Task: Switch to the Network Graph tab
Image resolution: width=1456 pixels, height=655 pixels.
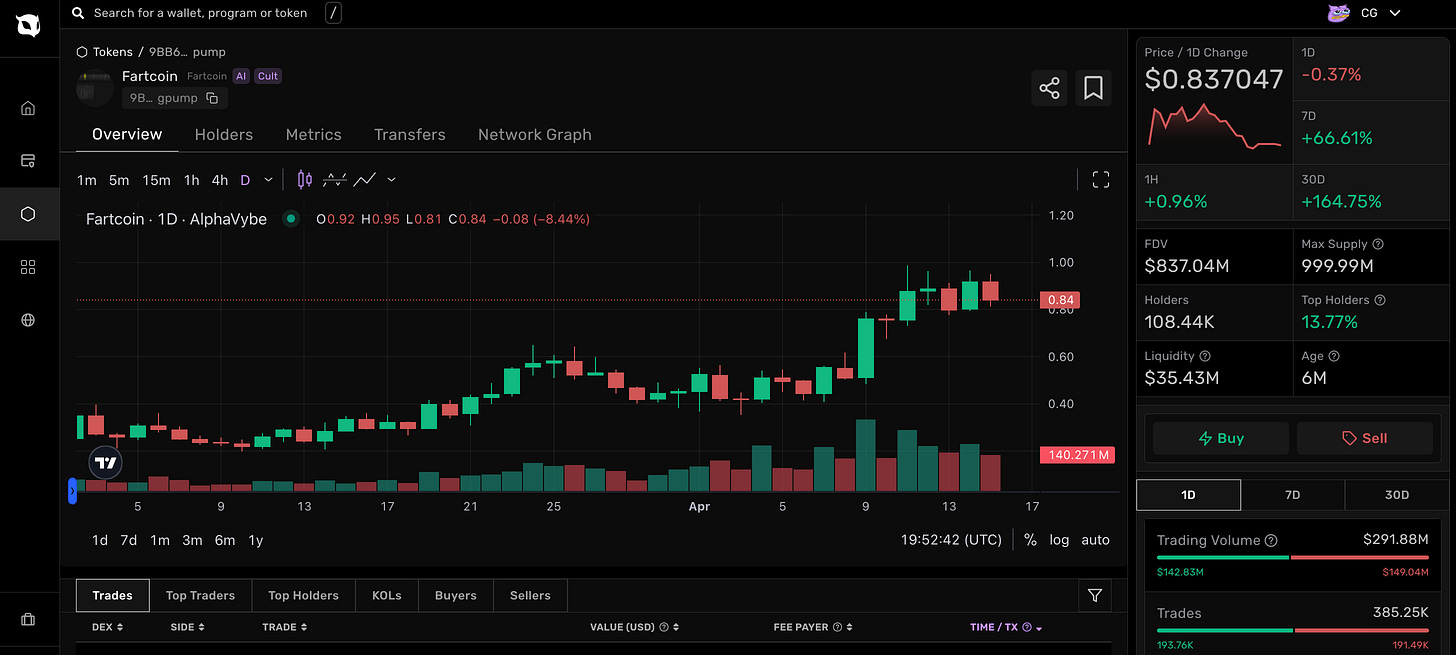Action: (535, 134)
